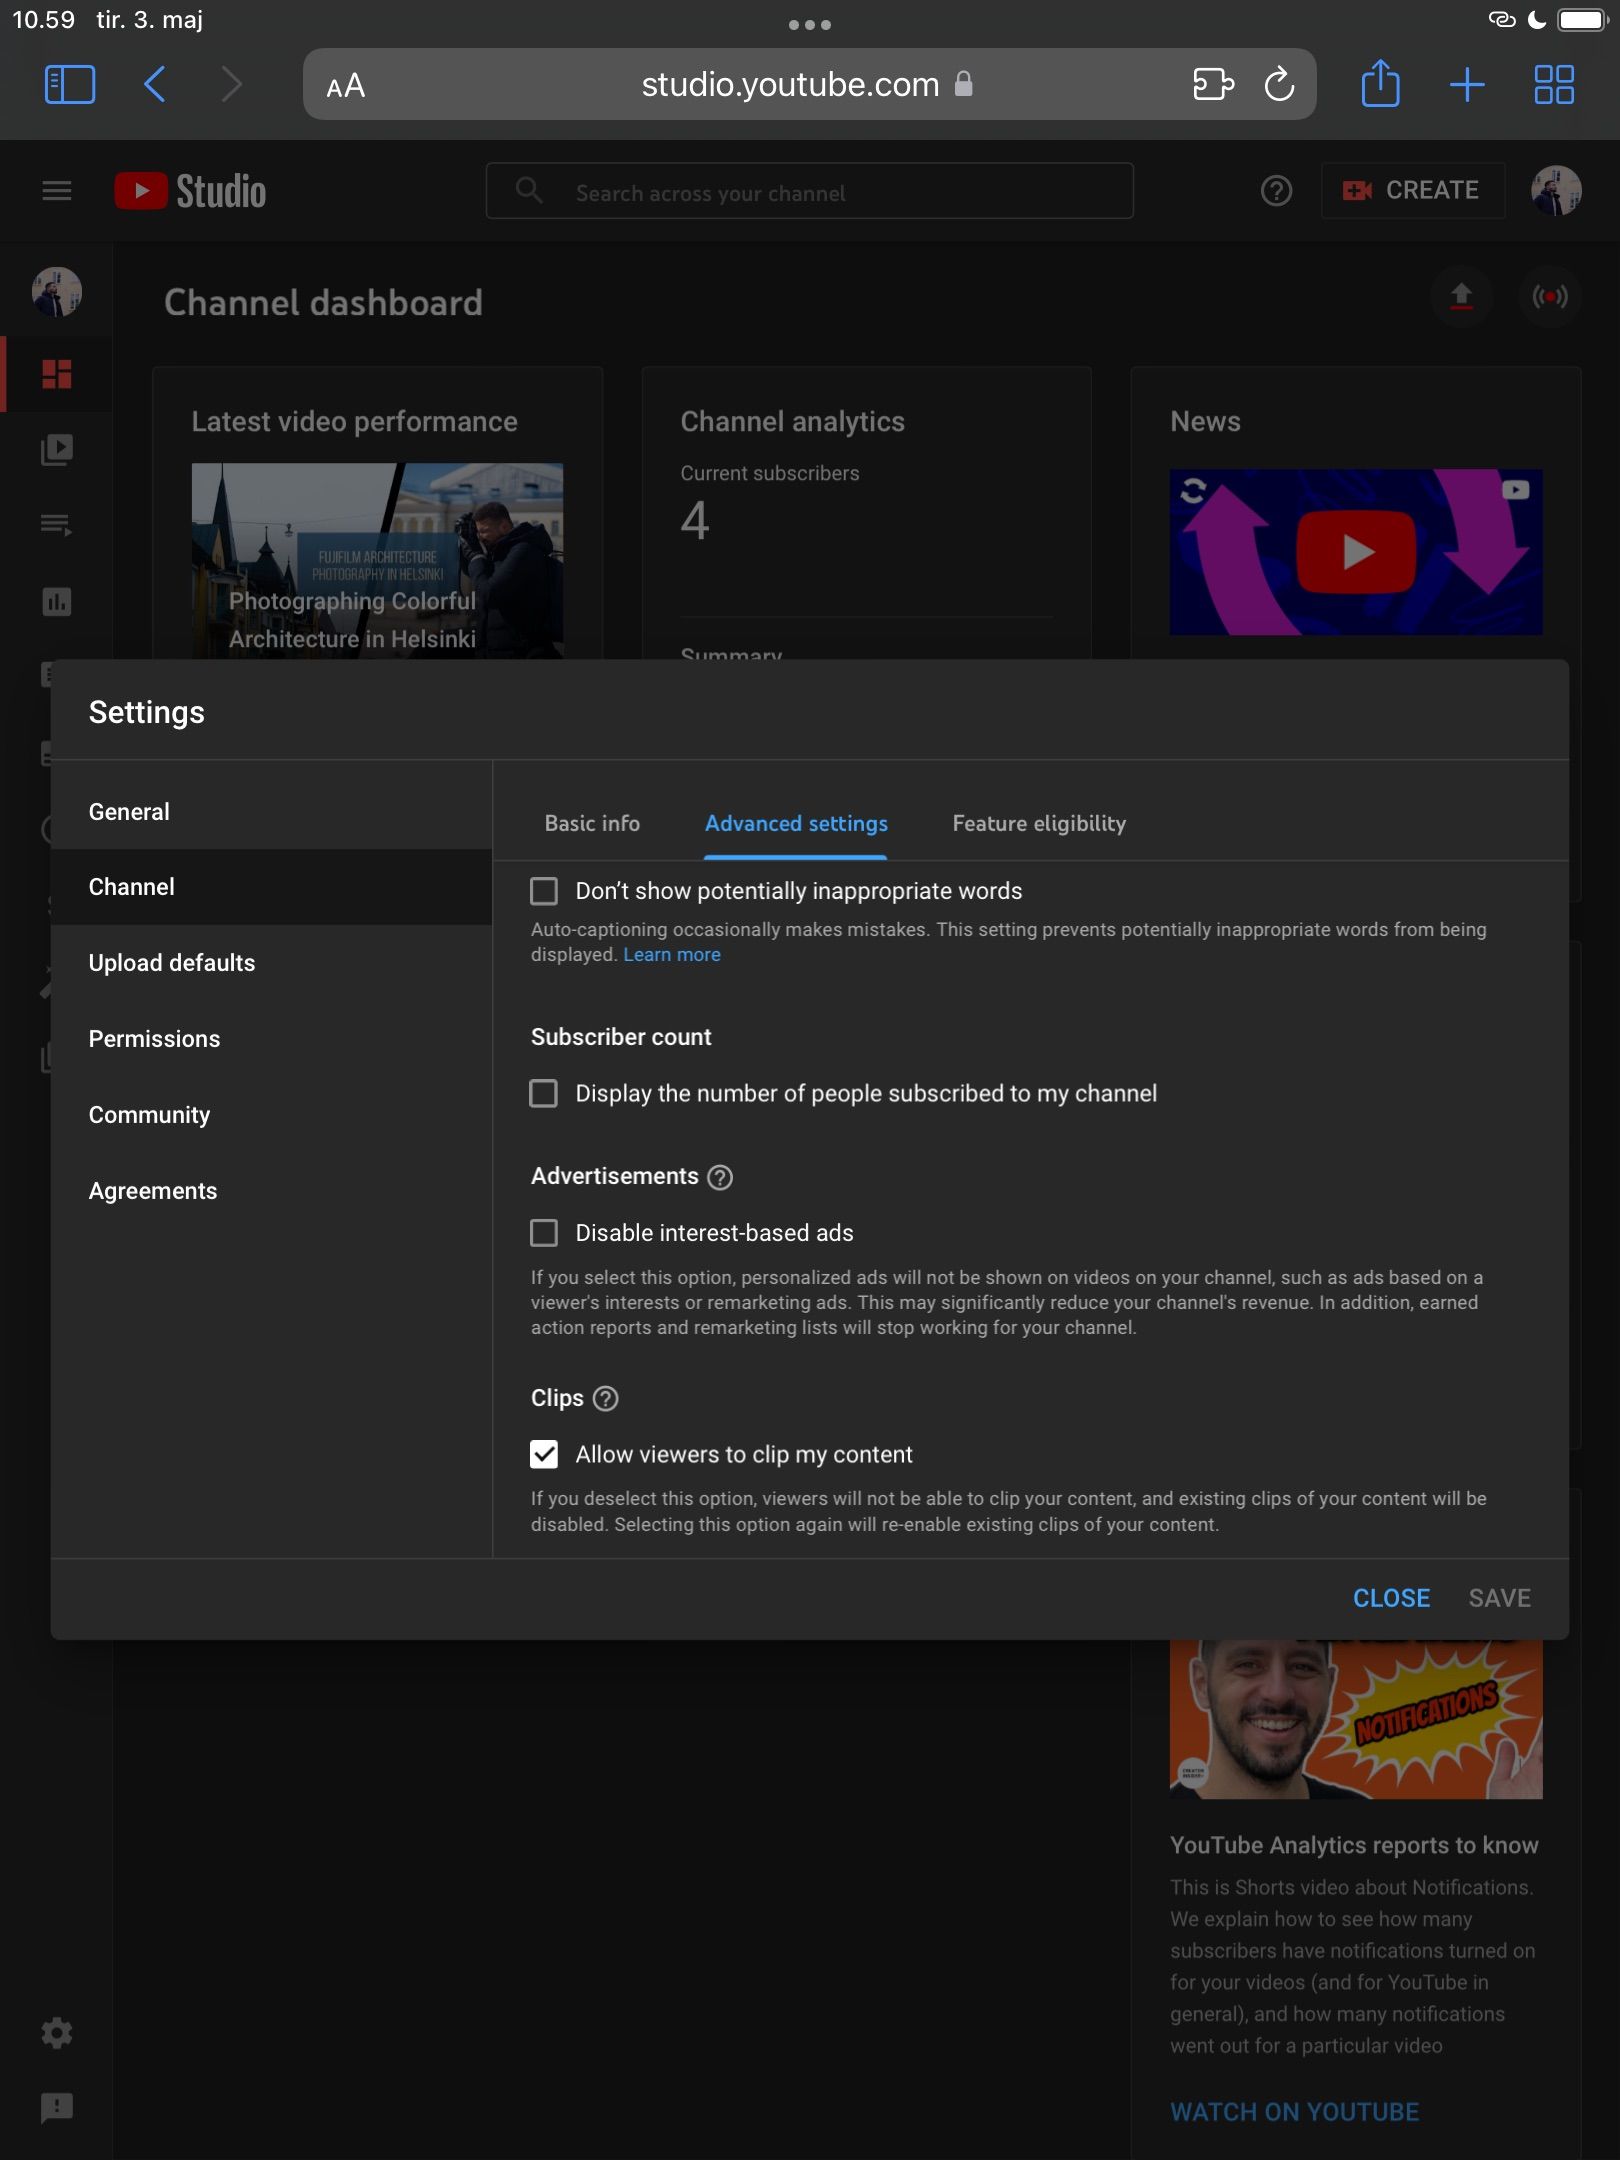Tap the studio.youtube.com address bar
The width and height of the screenshot is (1620, 2160).
pyautogui.click(x=809, y=85)
